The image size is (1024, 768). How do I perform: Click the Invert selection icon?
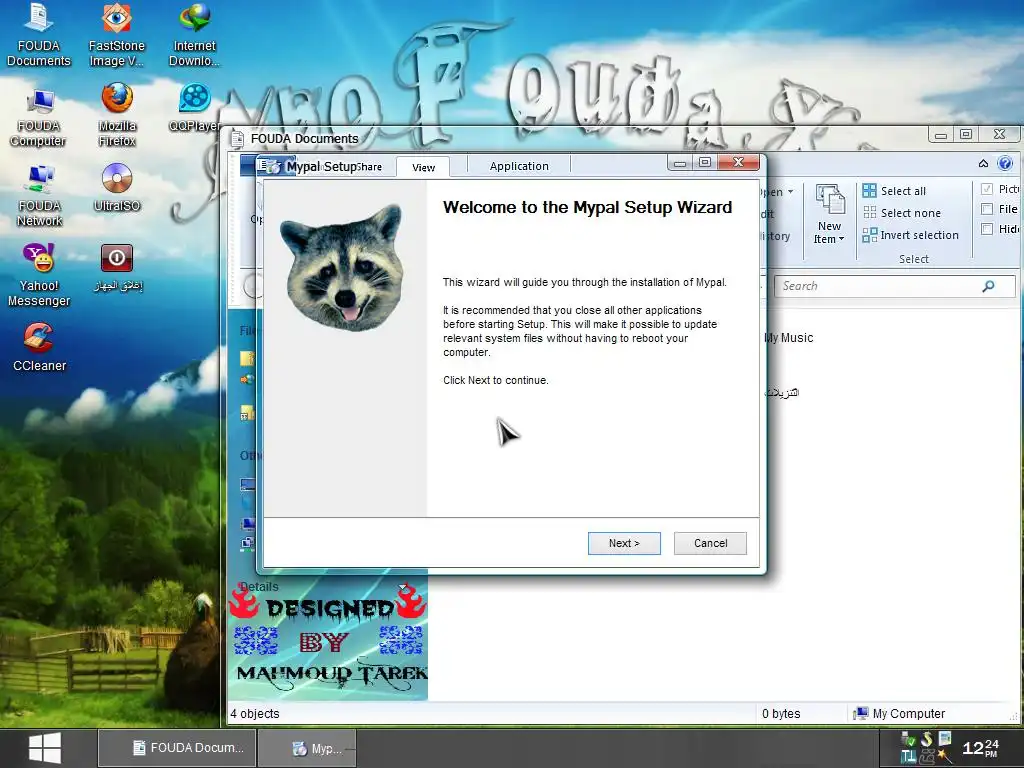point(869,235)
